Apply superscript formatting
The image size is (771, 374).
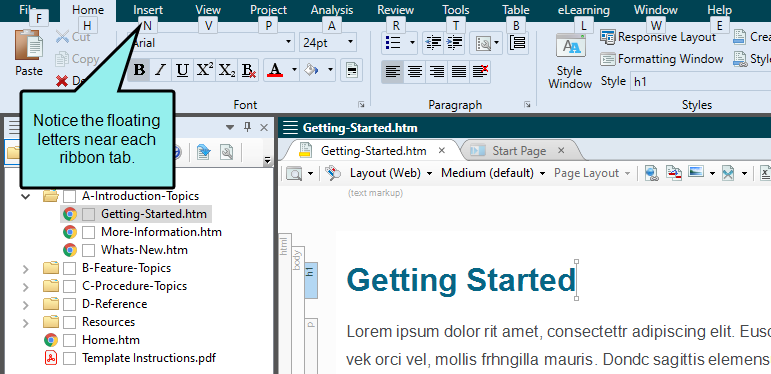tap(205, 70)
